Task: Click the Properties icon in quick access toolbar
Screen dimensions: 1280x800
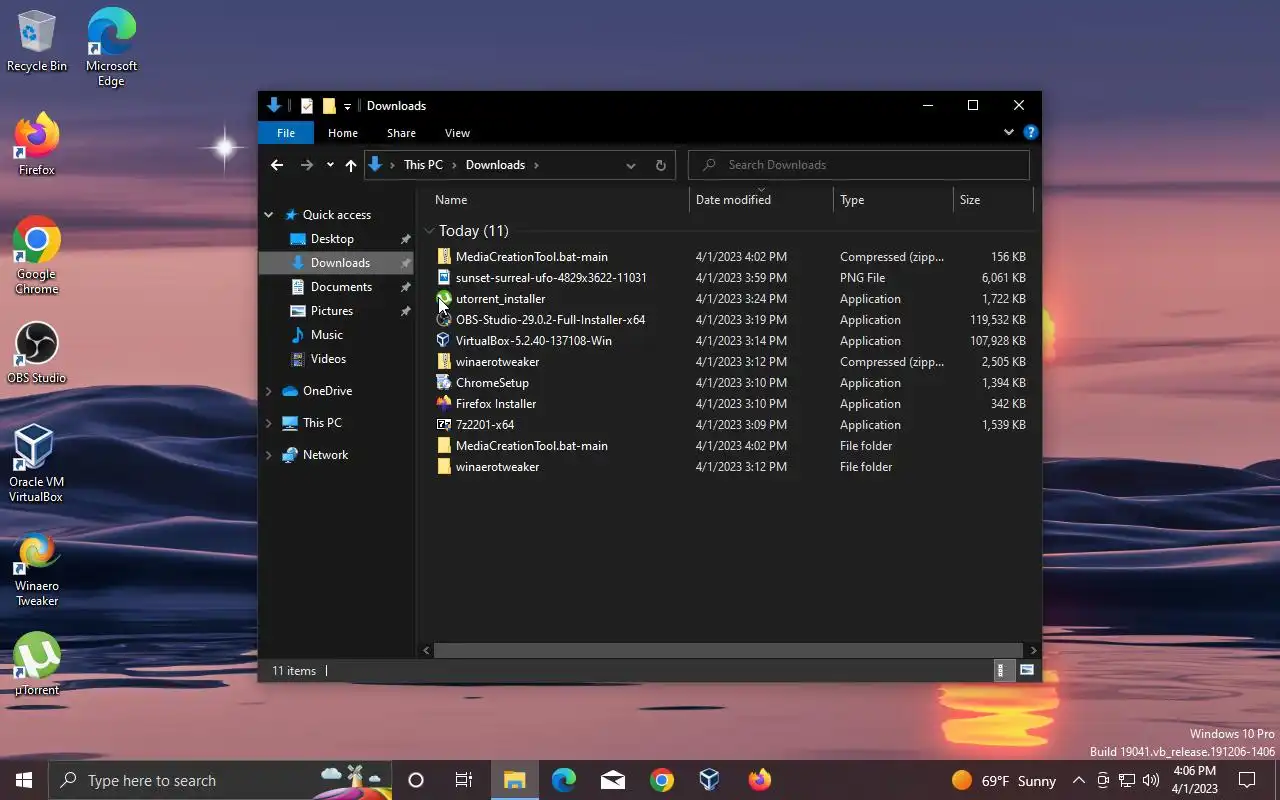Action: point(307,106)
